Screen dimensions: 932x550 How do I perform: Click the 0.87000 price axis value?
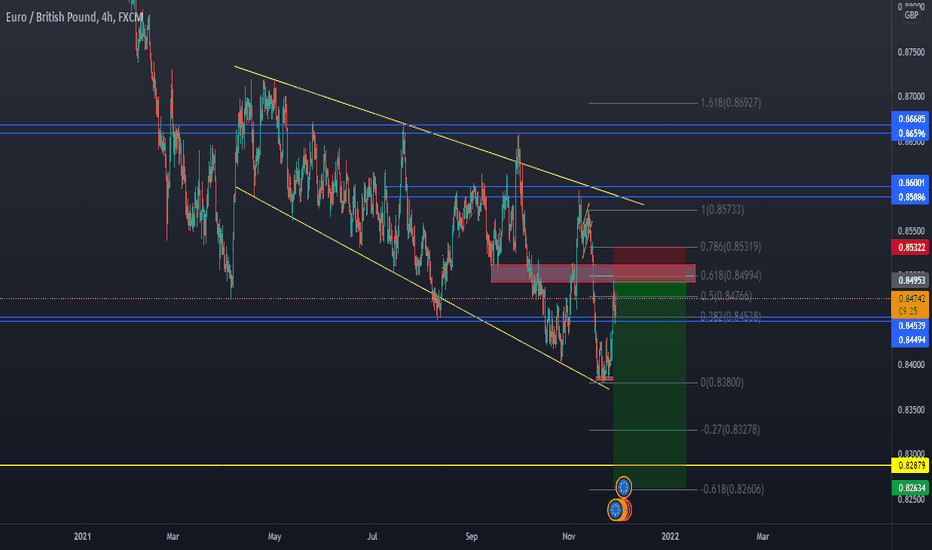[x=911, y=96]
